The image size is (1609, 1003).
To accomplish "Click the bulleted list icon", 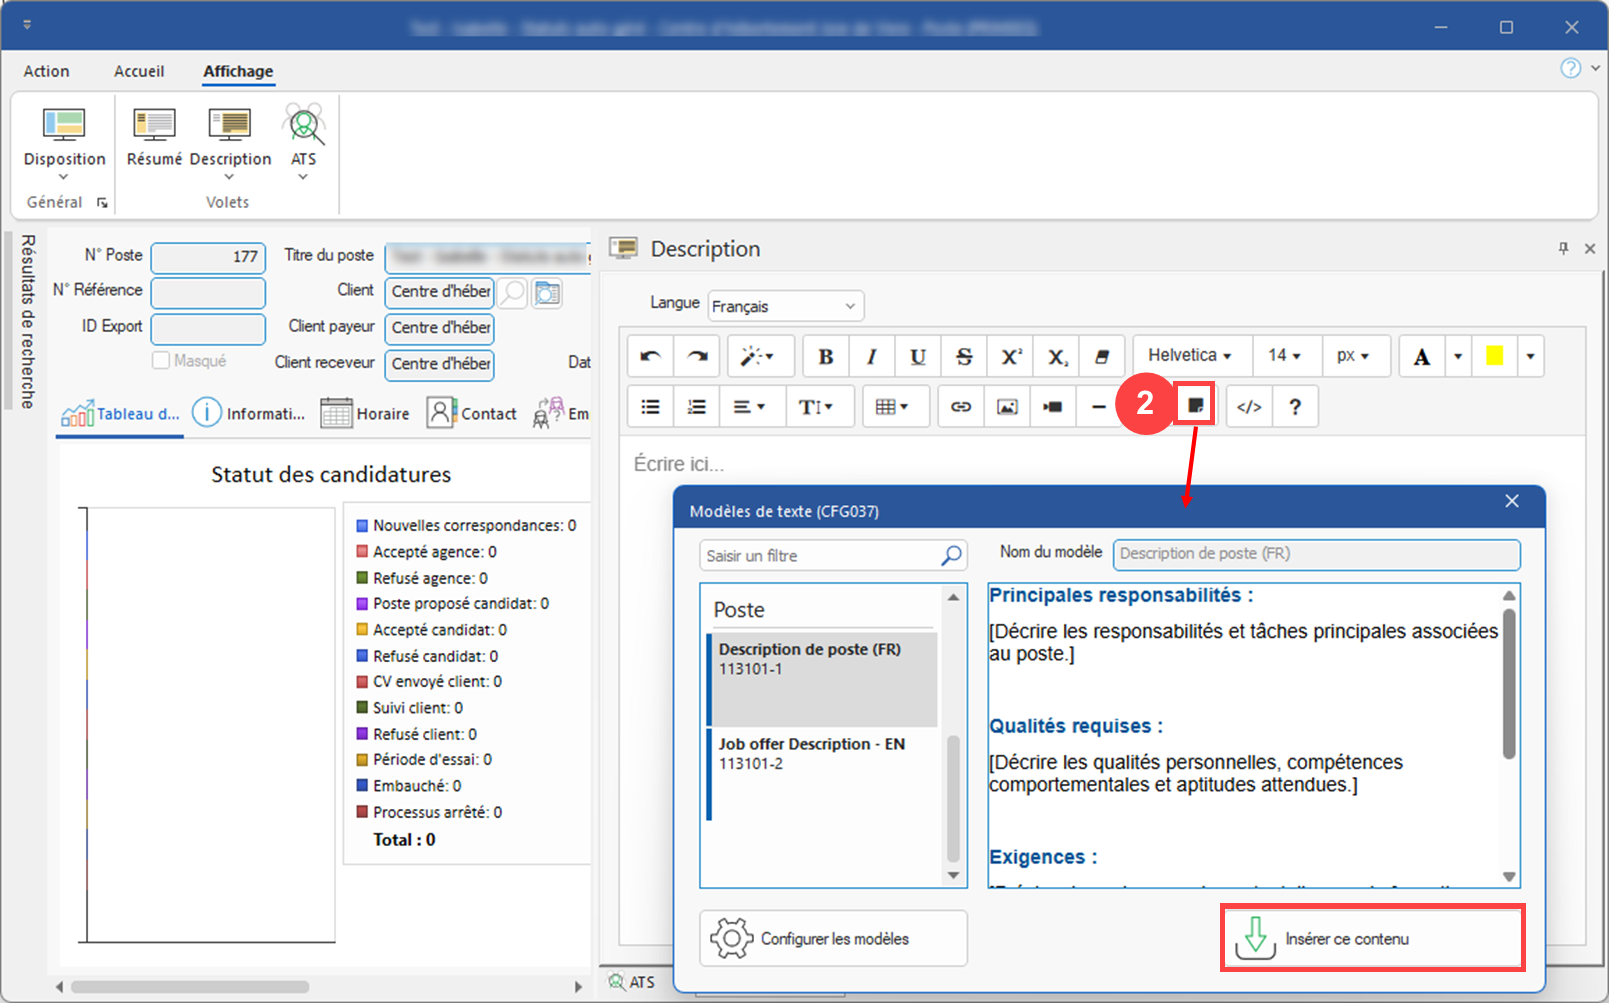I will click(x=651, y=407).
